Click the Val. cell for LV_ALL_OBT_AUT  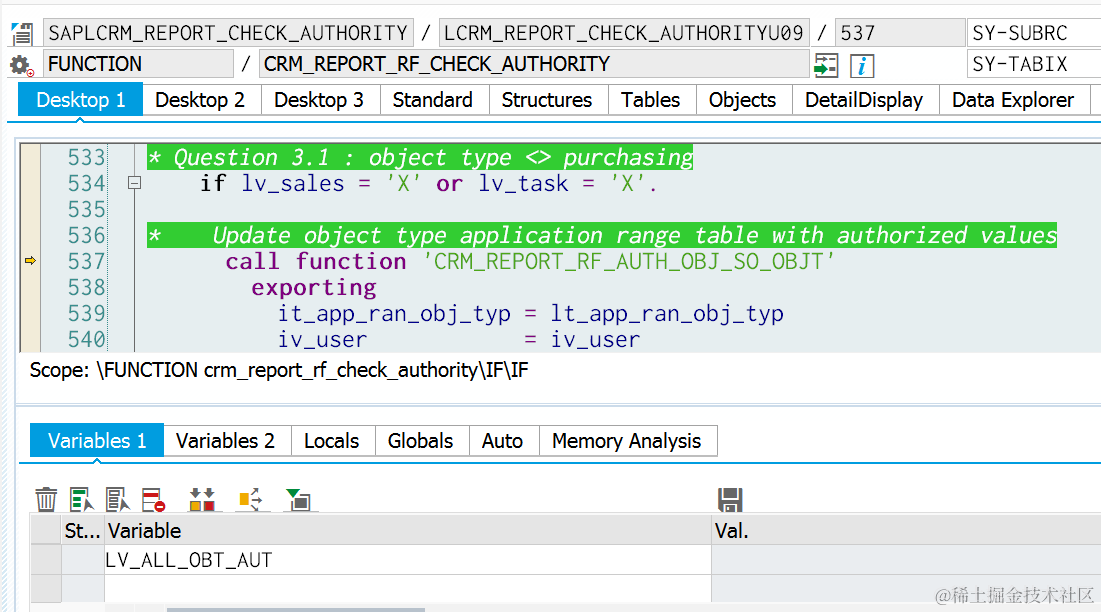pos(906,560)
